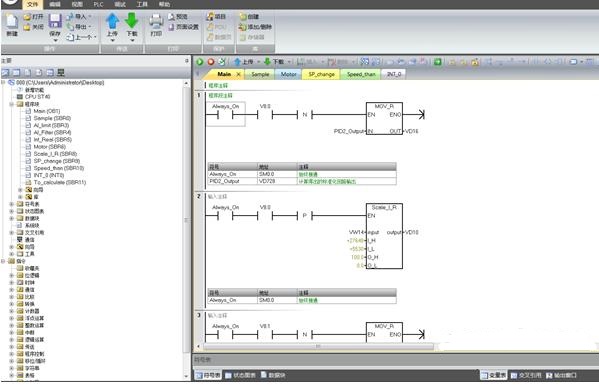Close the Main editor tab

238,74
